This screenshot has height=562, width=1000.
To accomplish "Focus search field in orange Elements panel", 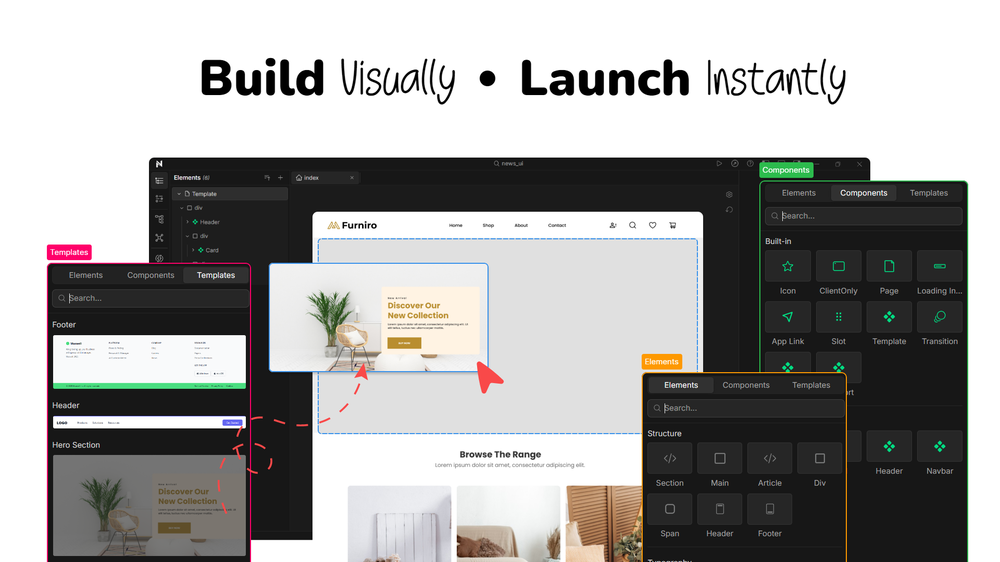I will tap(746, 408).
